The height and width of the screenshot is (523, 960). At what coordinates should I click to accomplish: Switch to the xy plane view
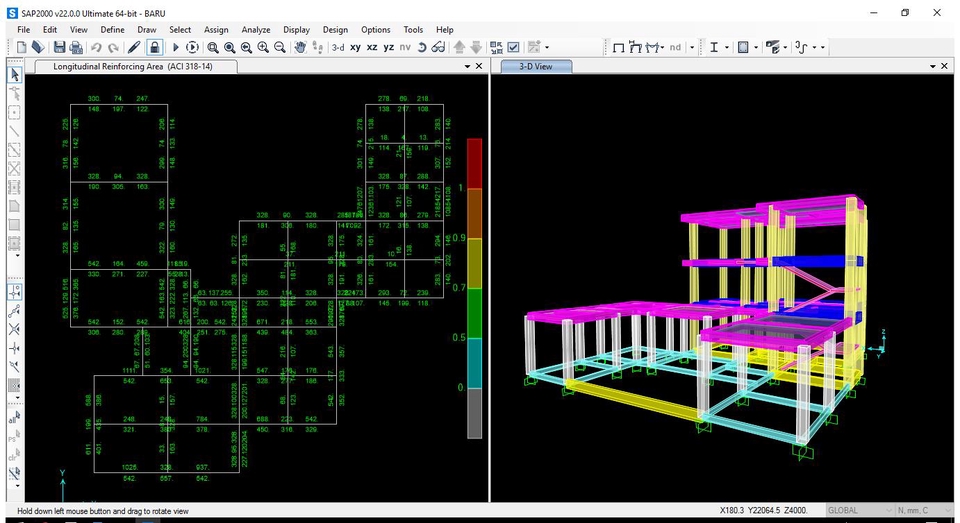click(x=355, y=47)
